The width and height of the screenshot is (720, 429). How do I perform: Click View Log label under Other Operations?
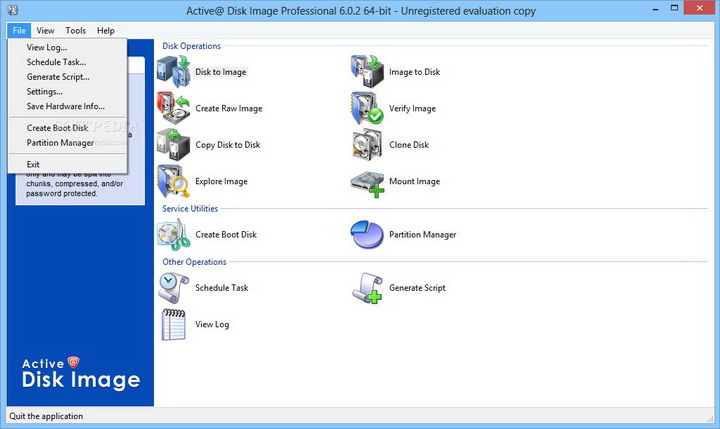tap(212, 324)
